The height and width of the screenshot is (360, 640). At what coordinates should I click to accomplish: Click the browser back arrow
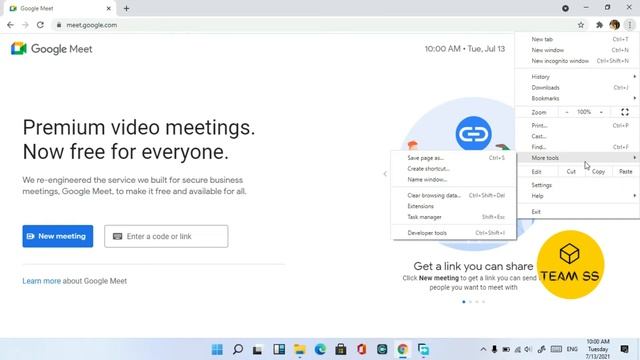10,25
